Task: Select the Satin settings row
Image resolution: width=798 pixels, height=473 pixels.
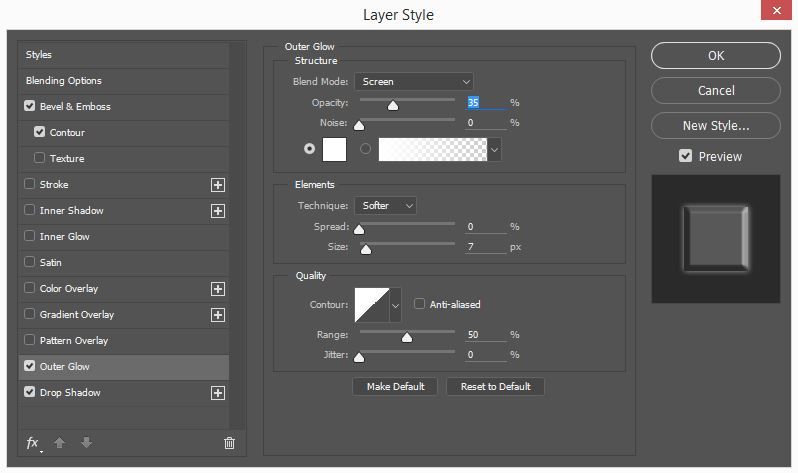Action: [123, 263]
